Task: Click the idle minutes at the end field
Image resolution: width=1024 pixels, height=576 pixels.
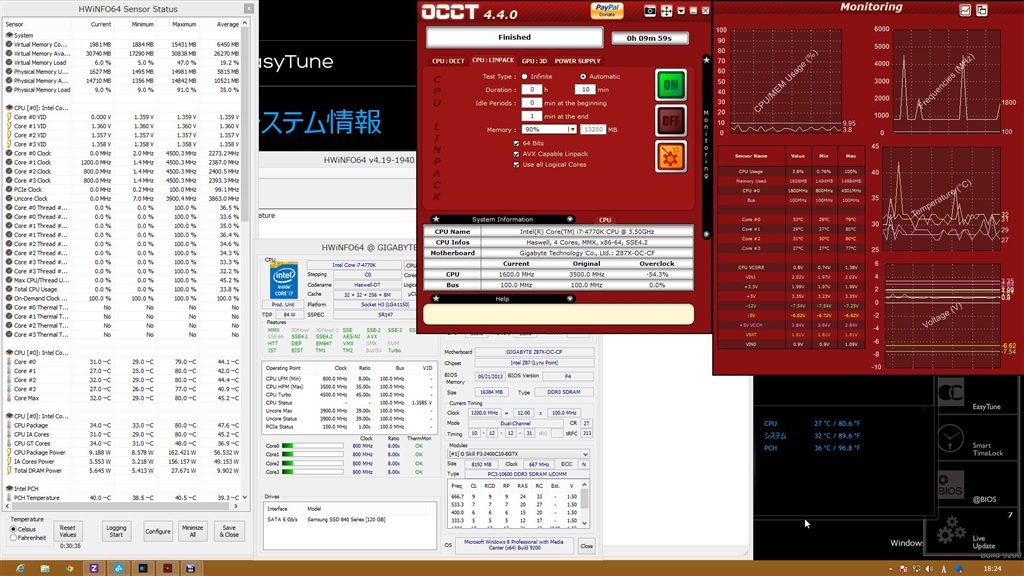Action: coord(532,116)
